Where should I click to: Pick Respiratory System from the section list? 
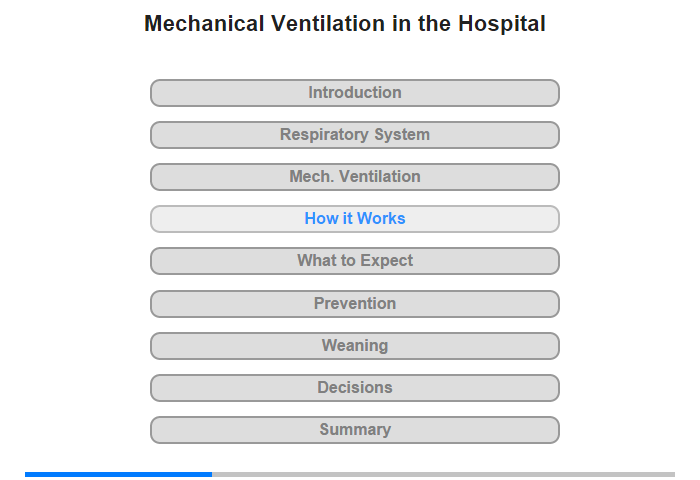point(354,135)
